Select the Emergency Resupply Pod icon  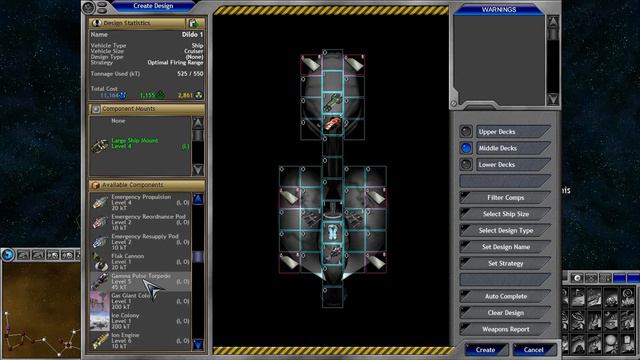tap(100, 242)
